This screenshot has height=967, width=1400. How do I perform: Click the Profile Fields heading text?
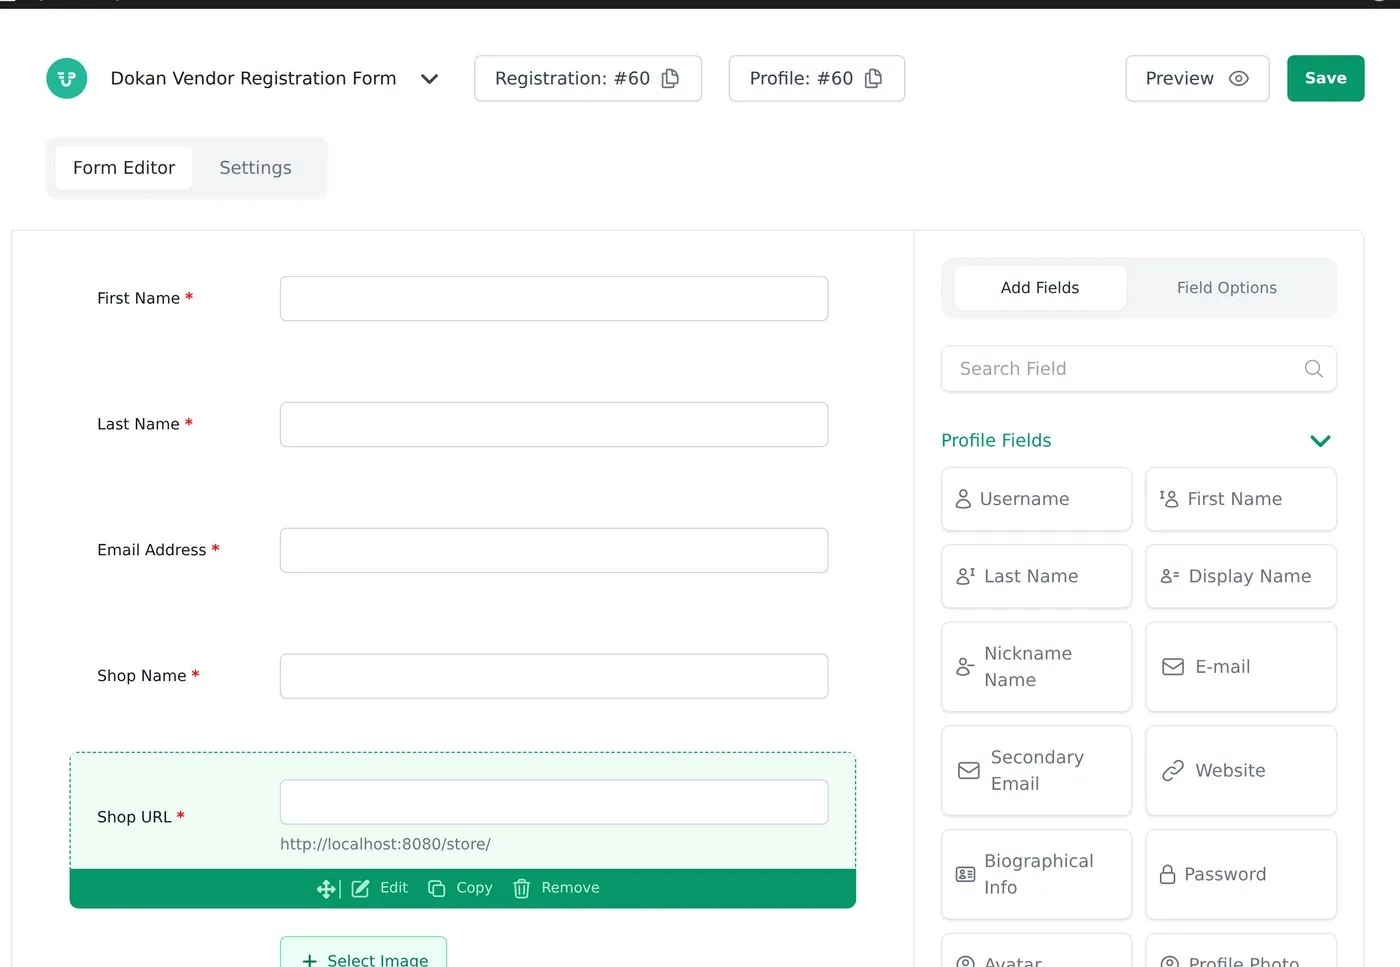pos(996,441)
